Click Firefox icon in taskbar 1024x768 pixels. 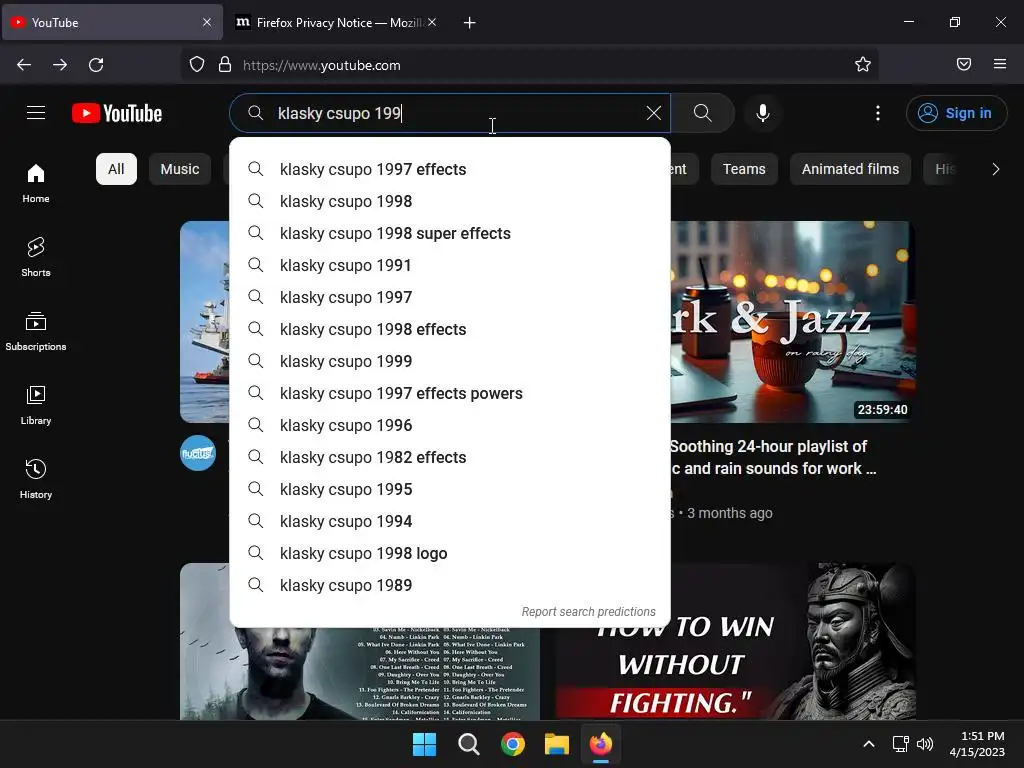click(601, 744)
